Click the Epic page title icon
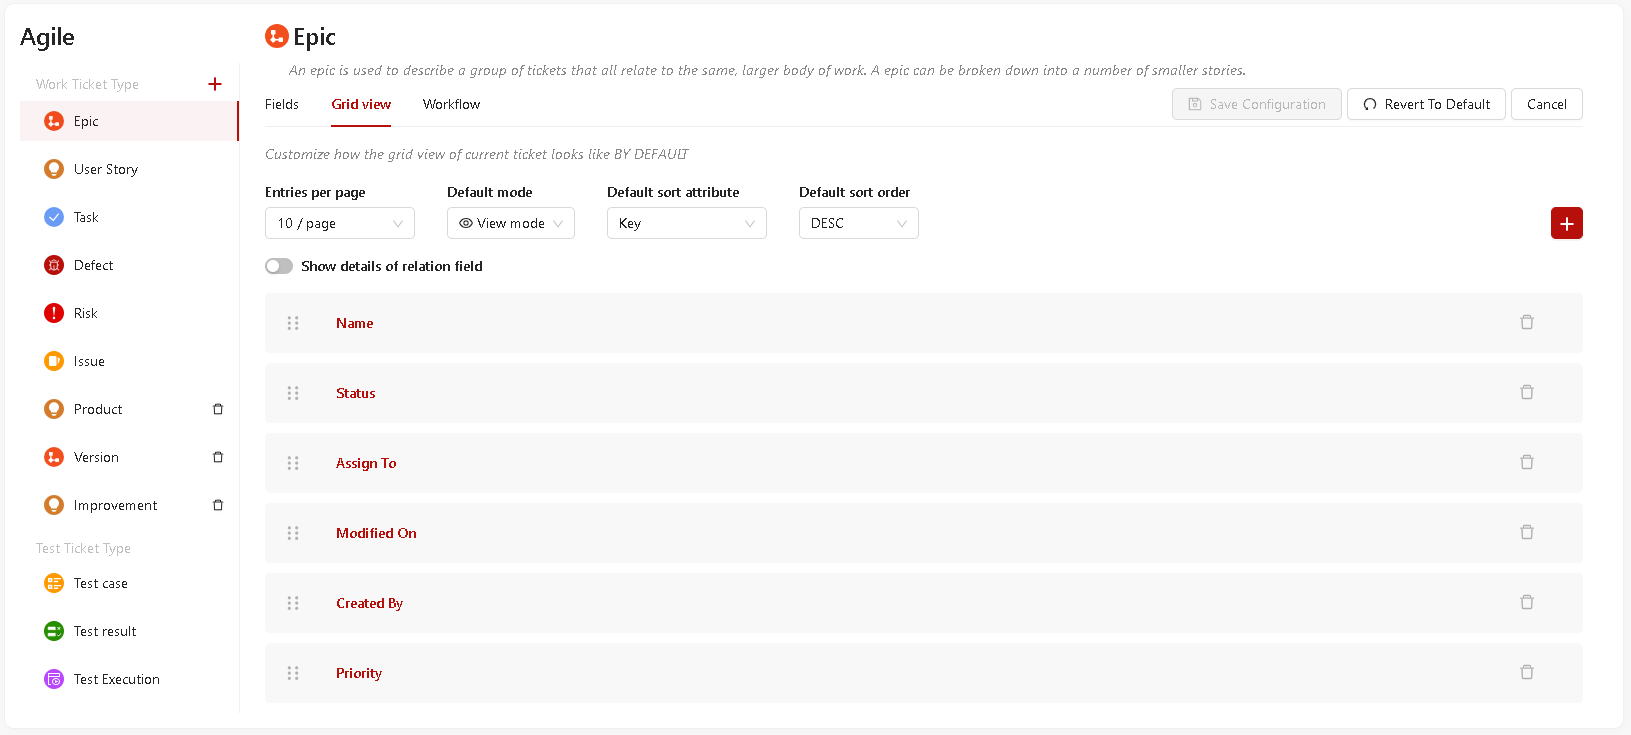The height and width of the screenshot is (735, 1631). pyautogui.click(x=277, y=36)
